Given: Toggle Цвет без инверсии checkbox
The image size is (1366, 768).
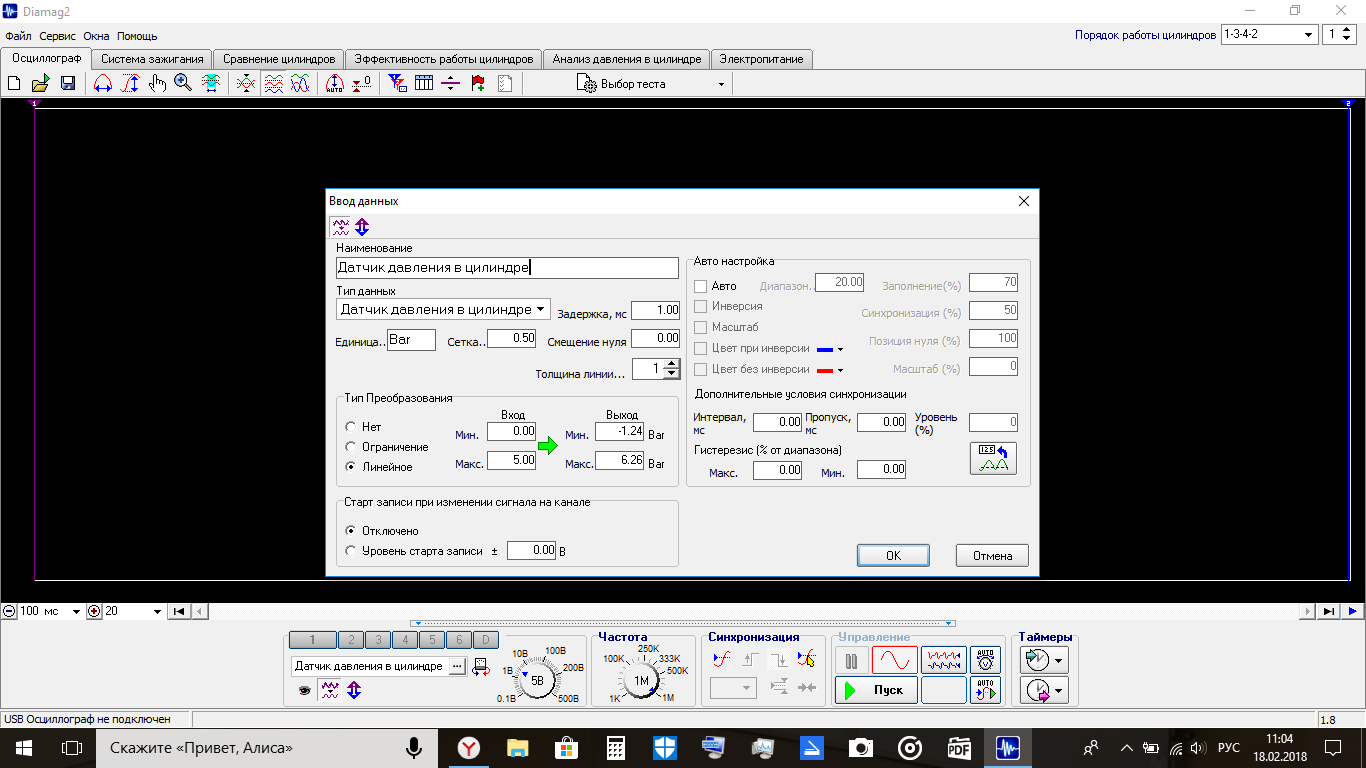Looking at the screenshot, I should coord(700,369).
